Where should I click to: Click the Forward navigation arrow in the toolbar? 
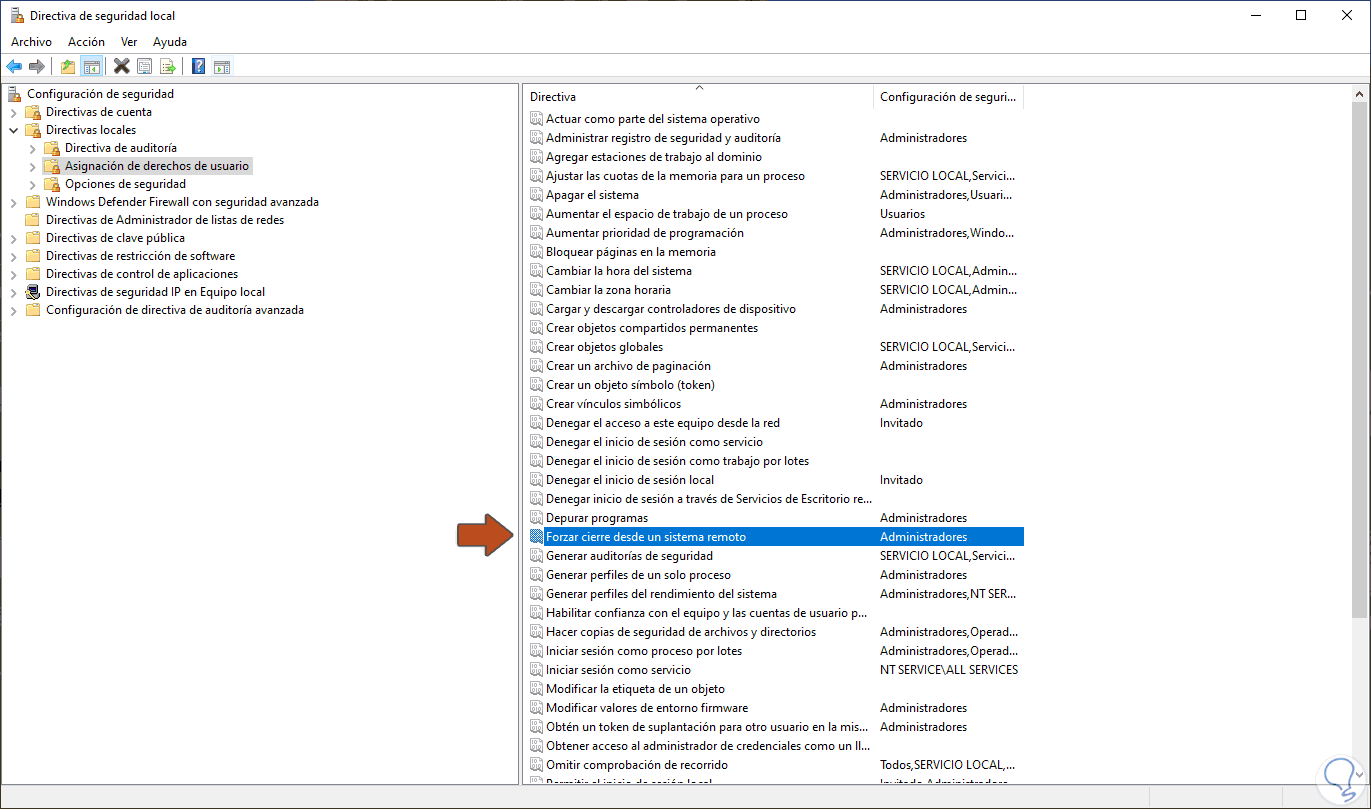37,66
